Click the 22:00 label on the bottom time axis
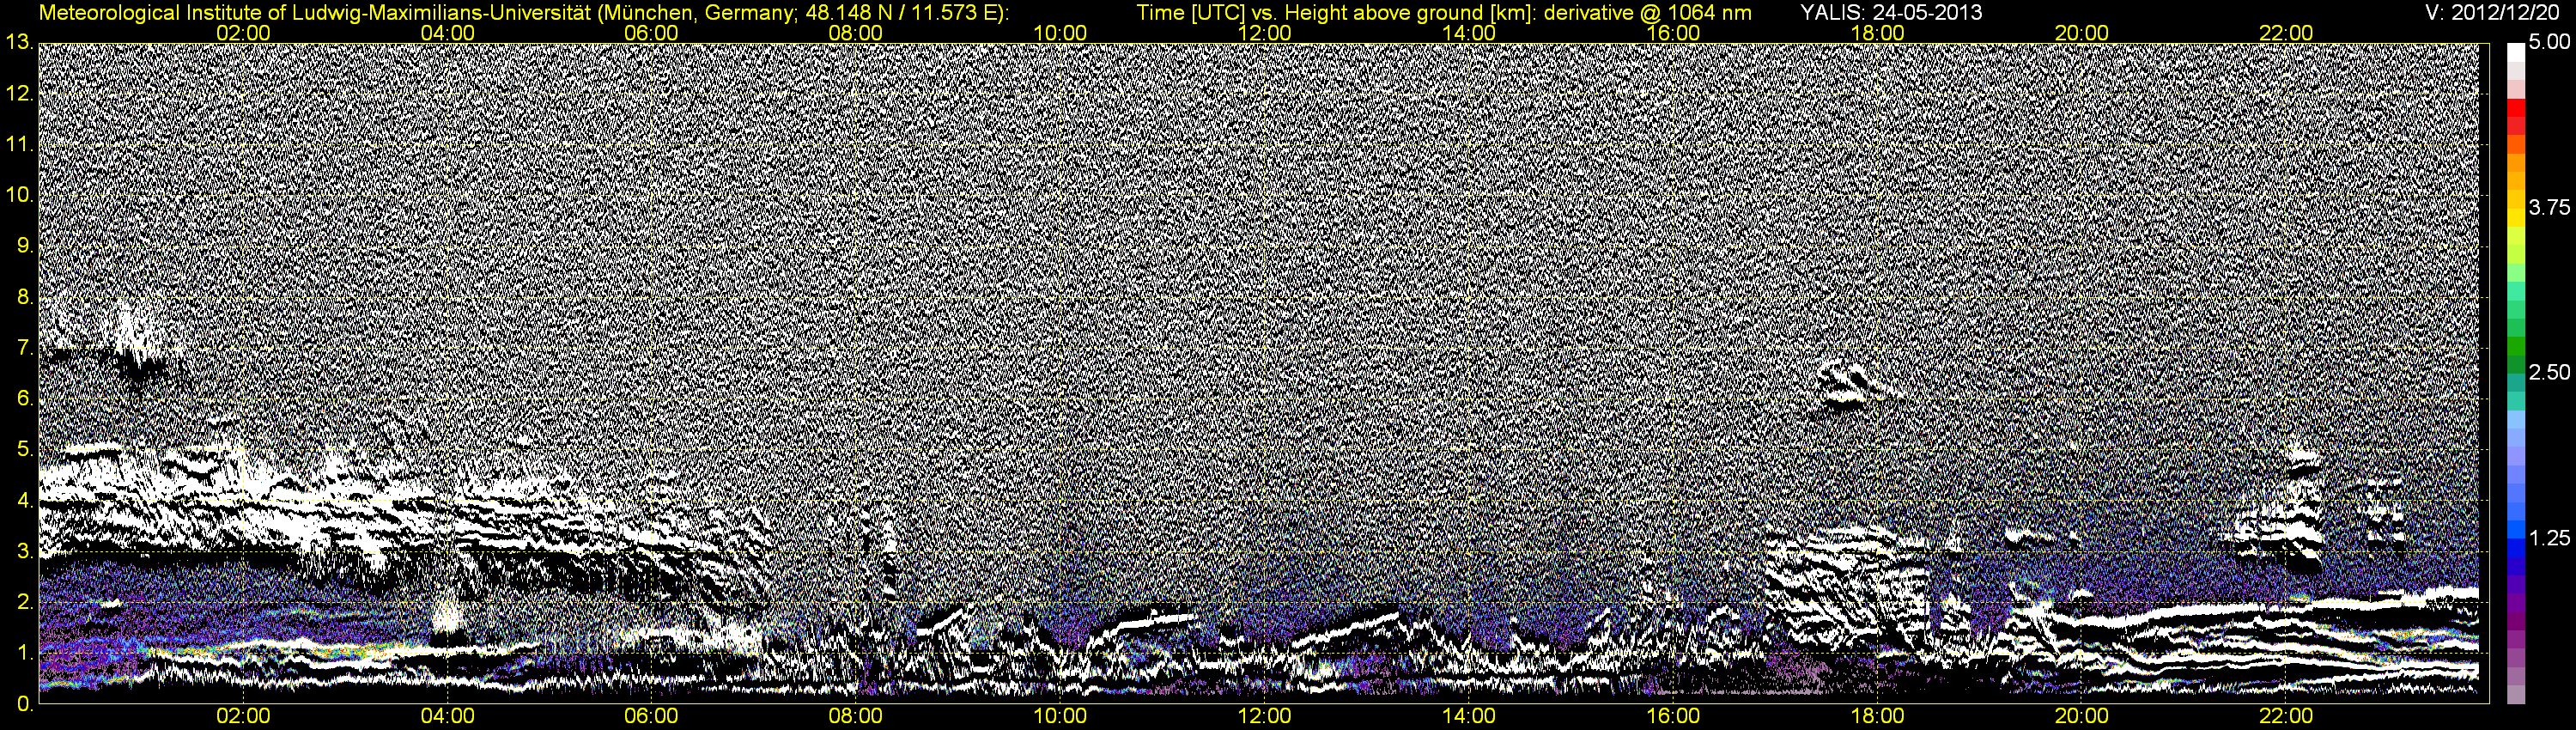The width and height of the screenshot is (2576, 730). point(2286,716)
